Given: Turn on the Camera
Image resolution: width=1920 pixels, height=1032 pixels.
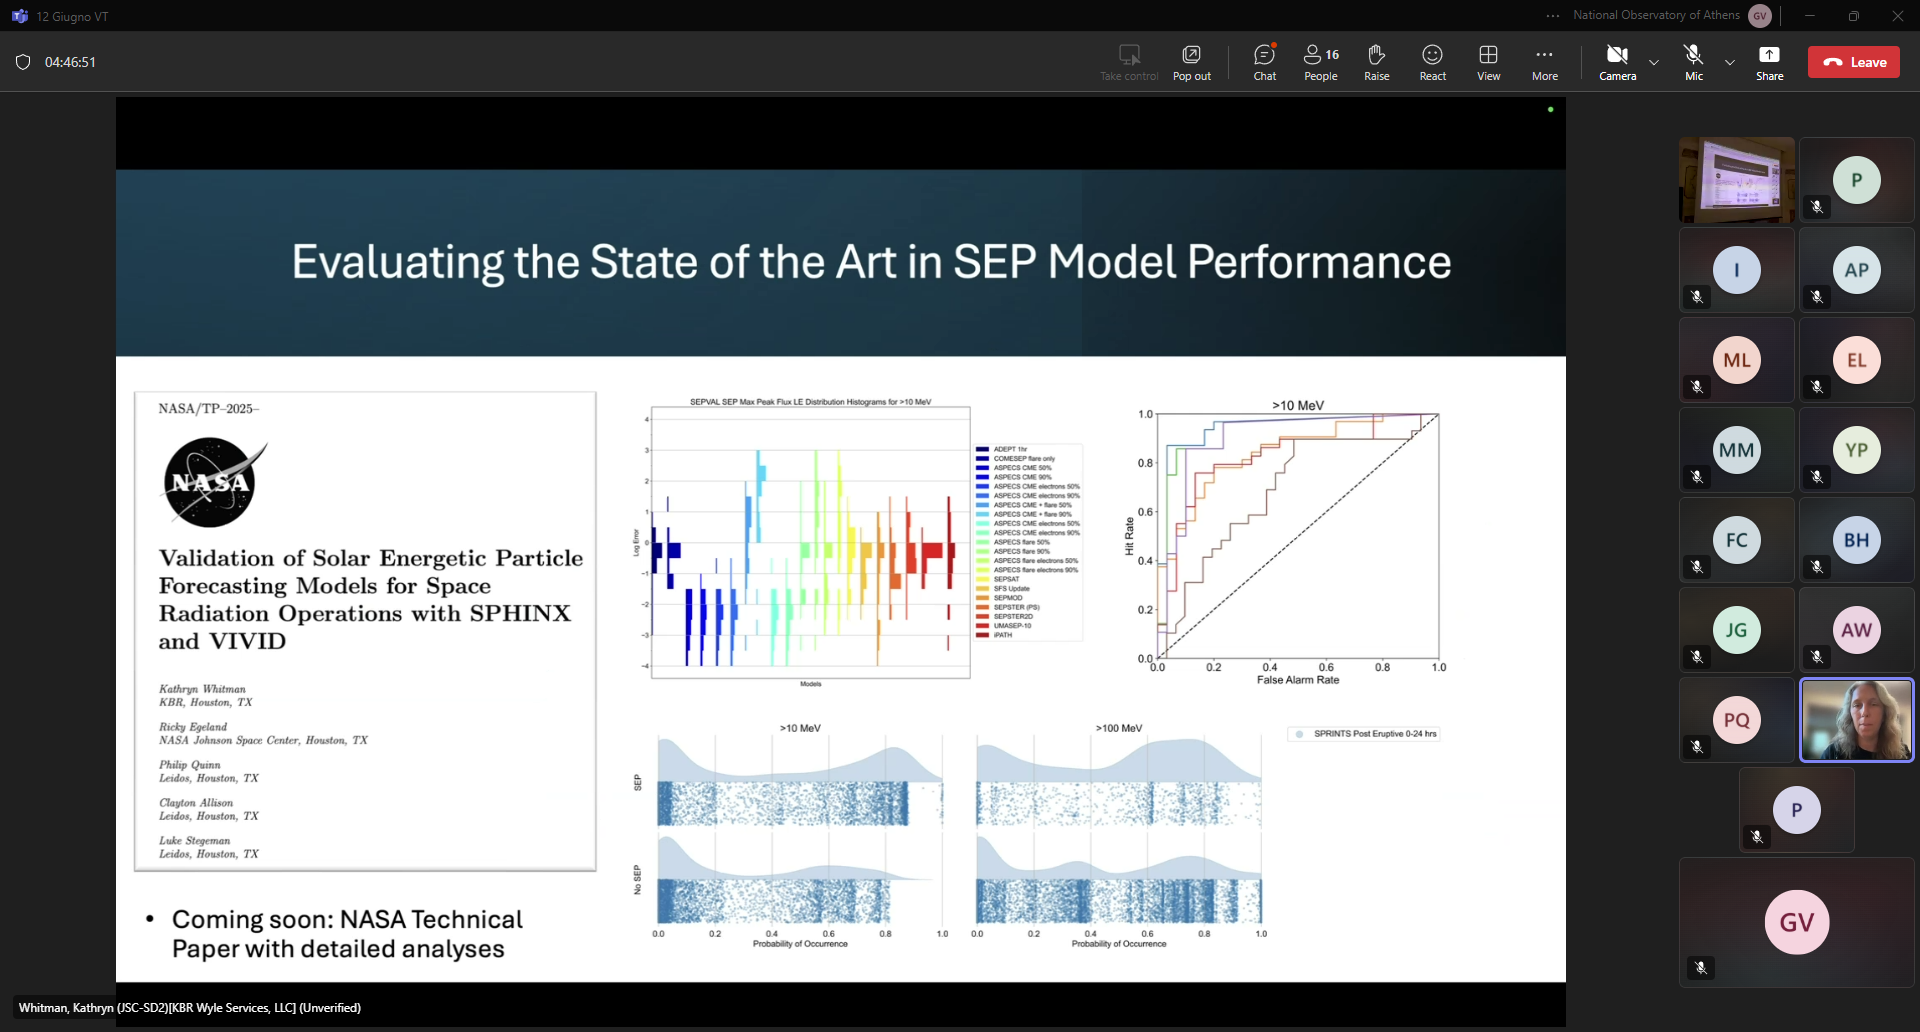Looking at the screenshot, I should pos(1618,62).
